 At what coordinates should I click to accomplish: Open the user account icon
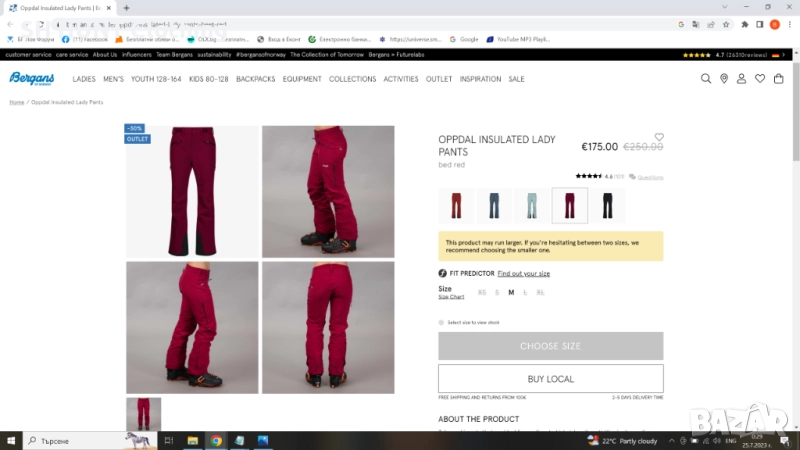(x=742, y=79)
